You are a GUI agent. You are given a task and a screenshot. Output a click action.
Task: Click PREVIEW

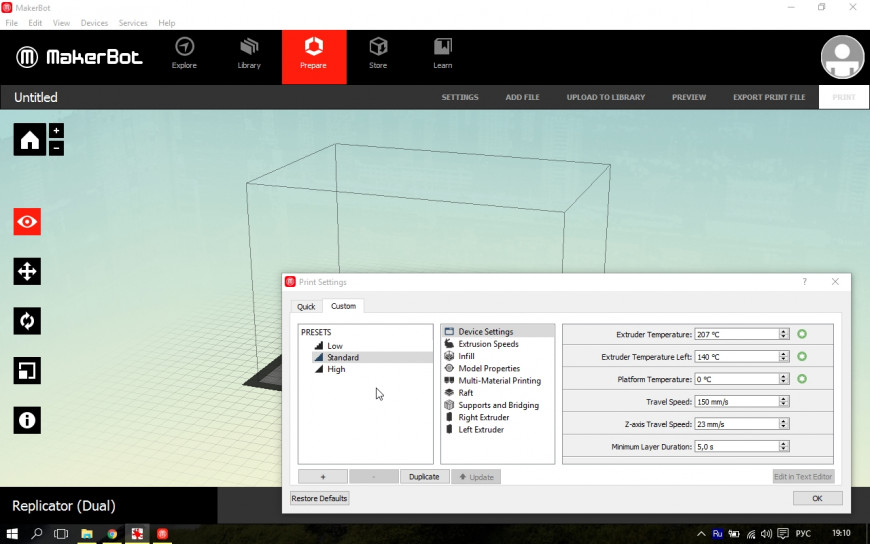coord(689,97)
